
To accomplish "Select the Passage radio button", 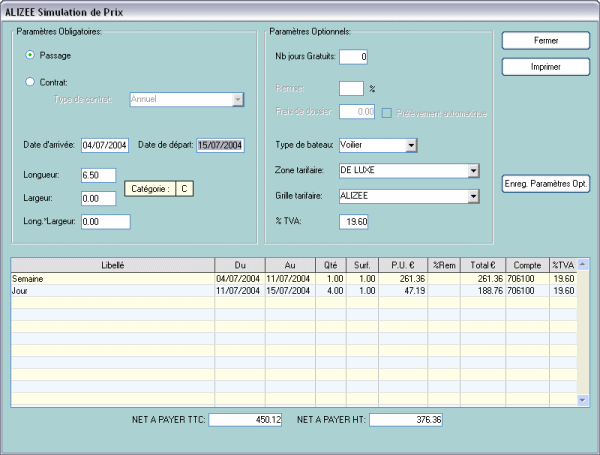I will click(29, 55).
